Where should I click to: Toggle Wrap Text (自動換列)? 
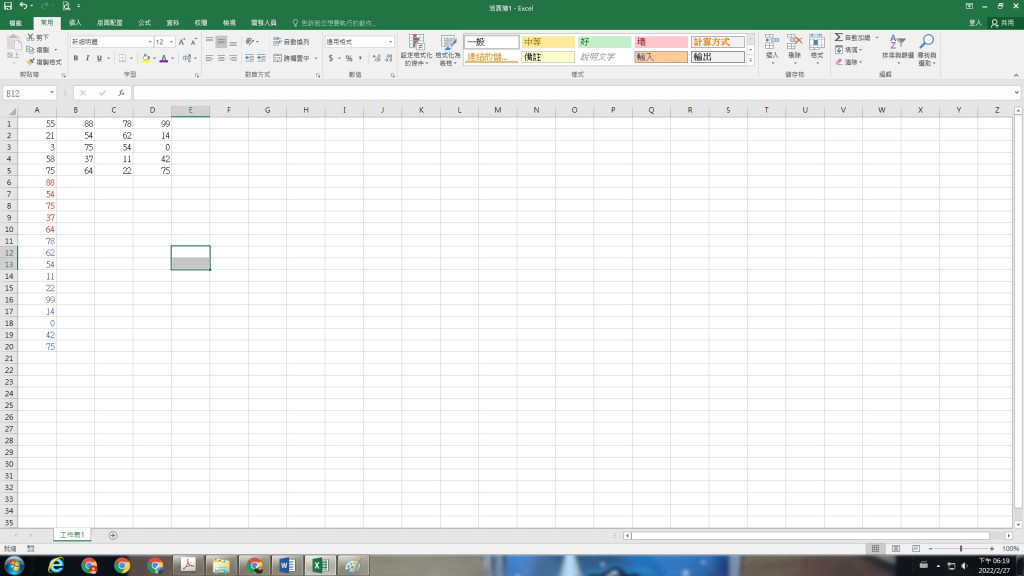(291, 42)
